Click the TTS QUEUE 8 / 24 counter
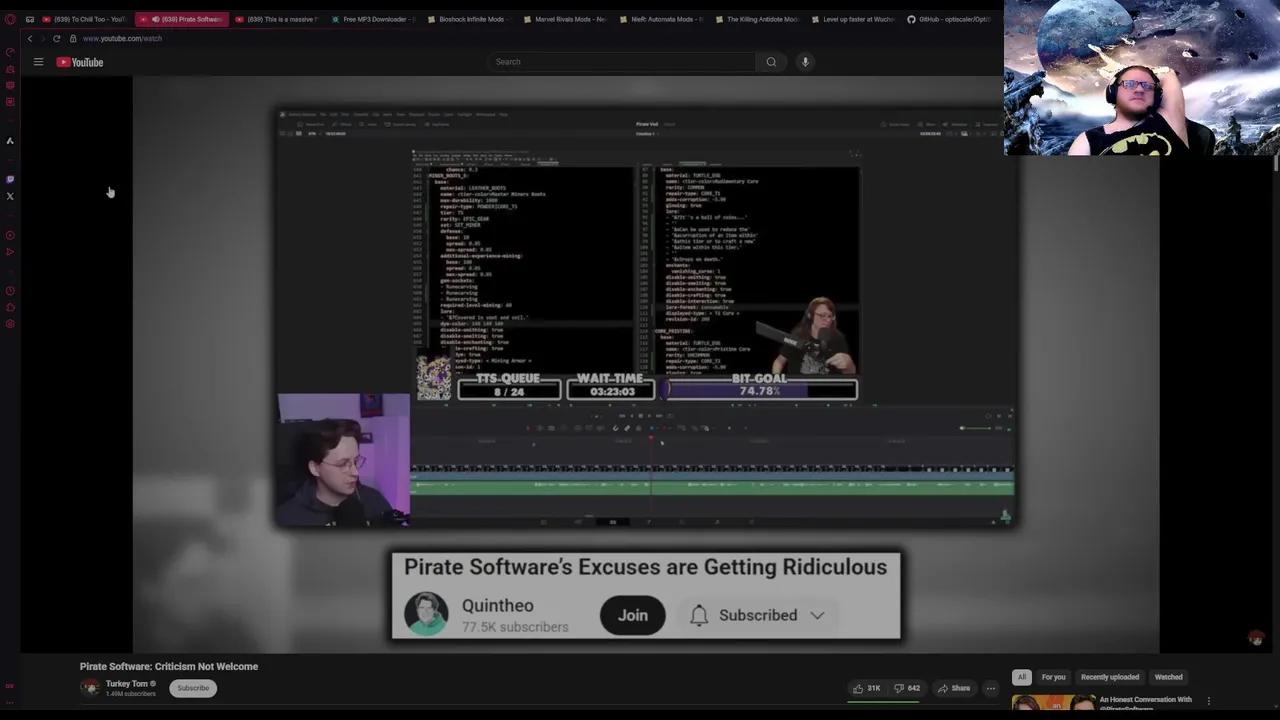 509,386
